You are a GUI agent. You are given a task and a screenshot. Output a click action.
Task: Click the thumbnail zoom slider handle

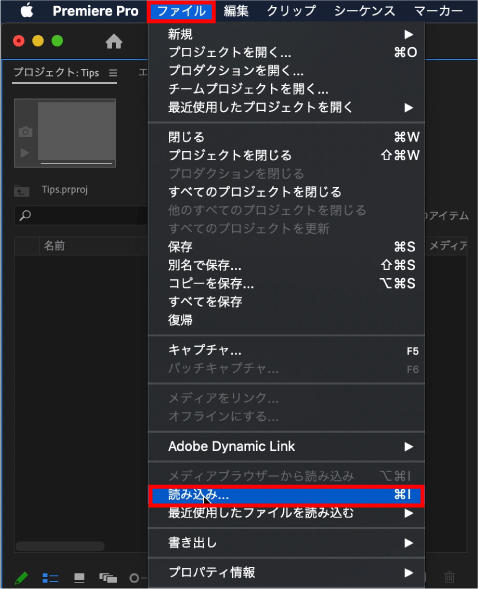click(134, 578)
